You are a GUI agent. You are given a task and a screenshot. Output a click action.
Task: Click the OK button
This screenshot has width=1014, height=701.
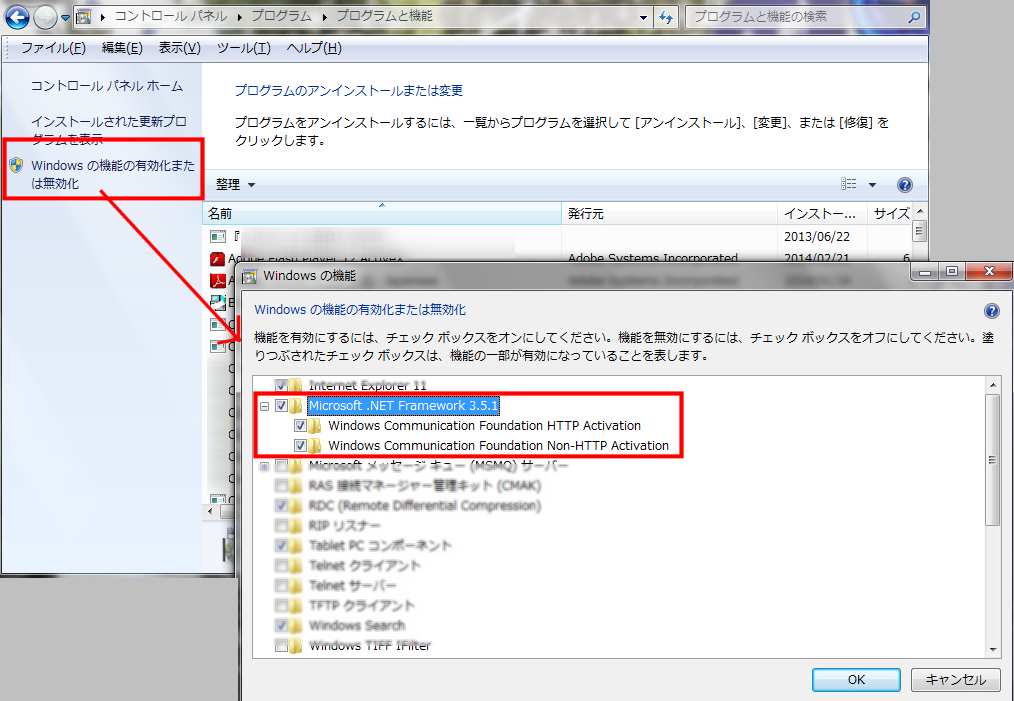(856, 680)
